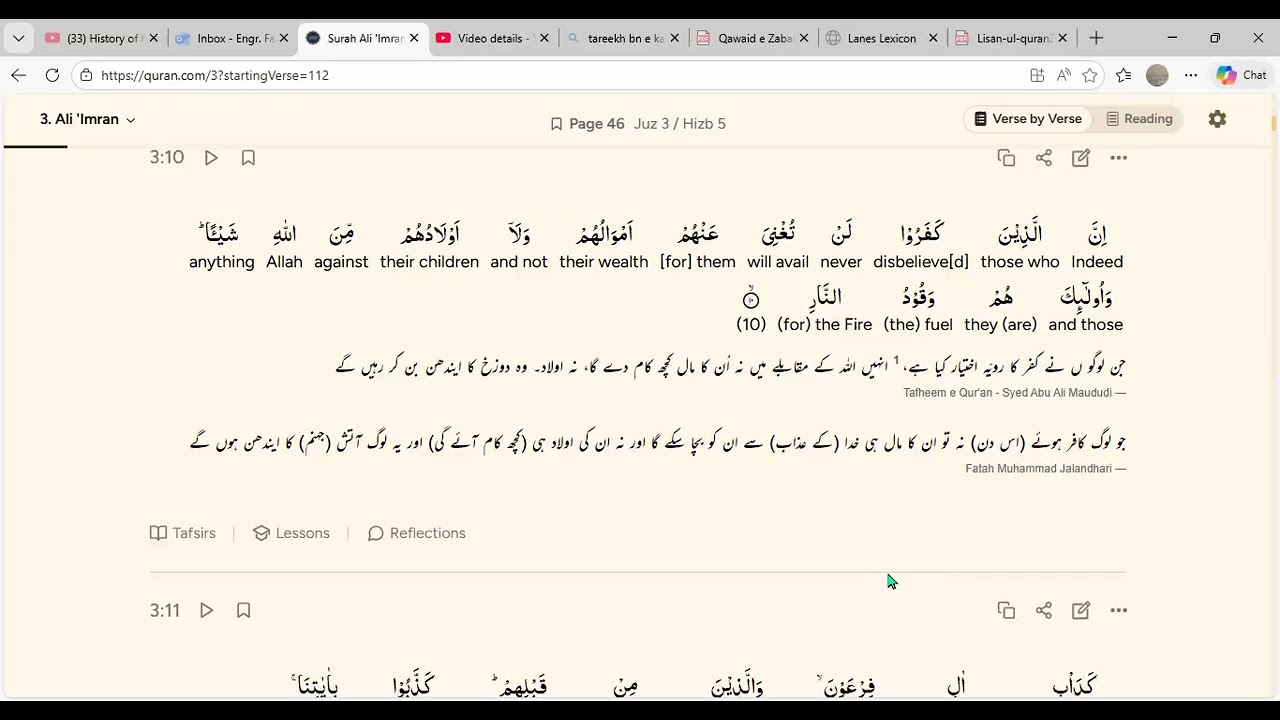Open notes editor for verse 3:11
Viewport: 1280px width, 720px height.
[1081, 610]
